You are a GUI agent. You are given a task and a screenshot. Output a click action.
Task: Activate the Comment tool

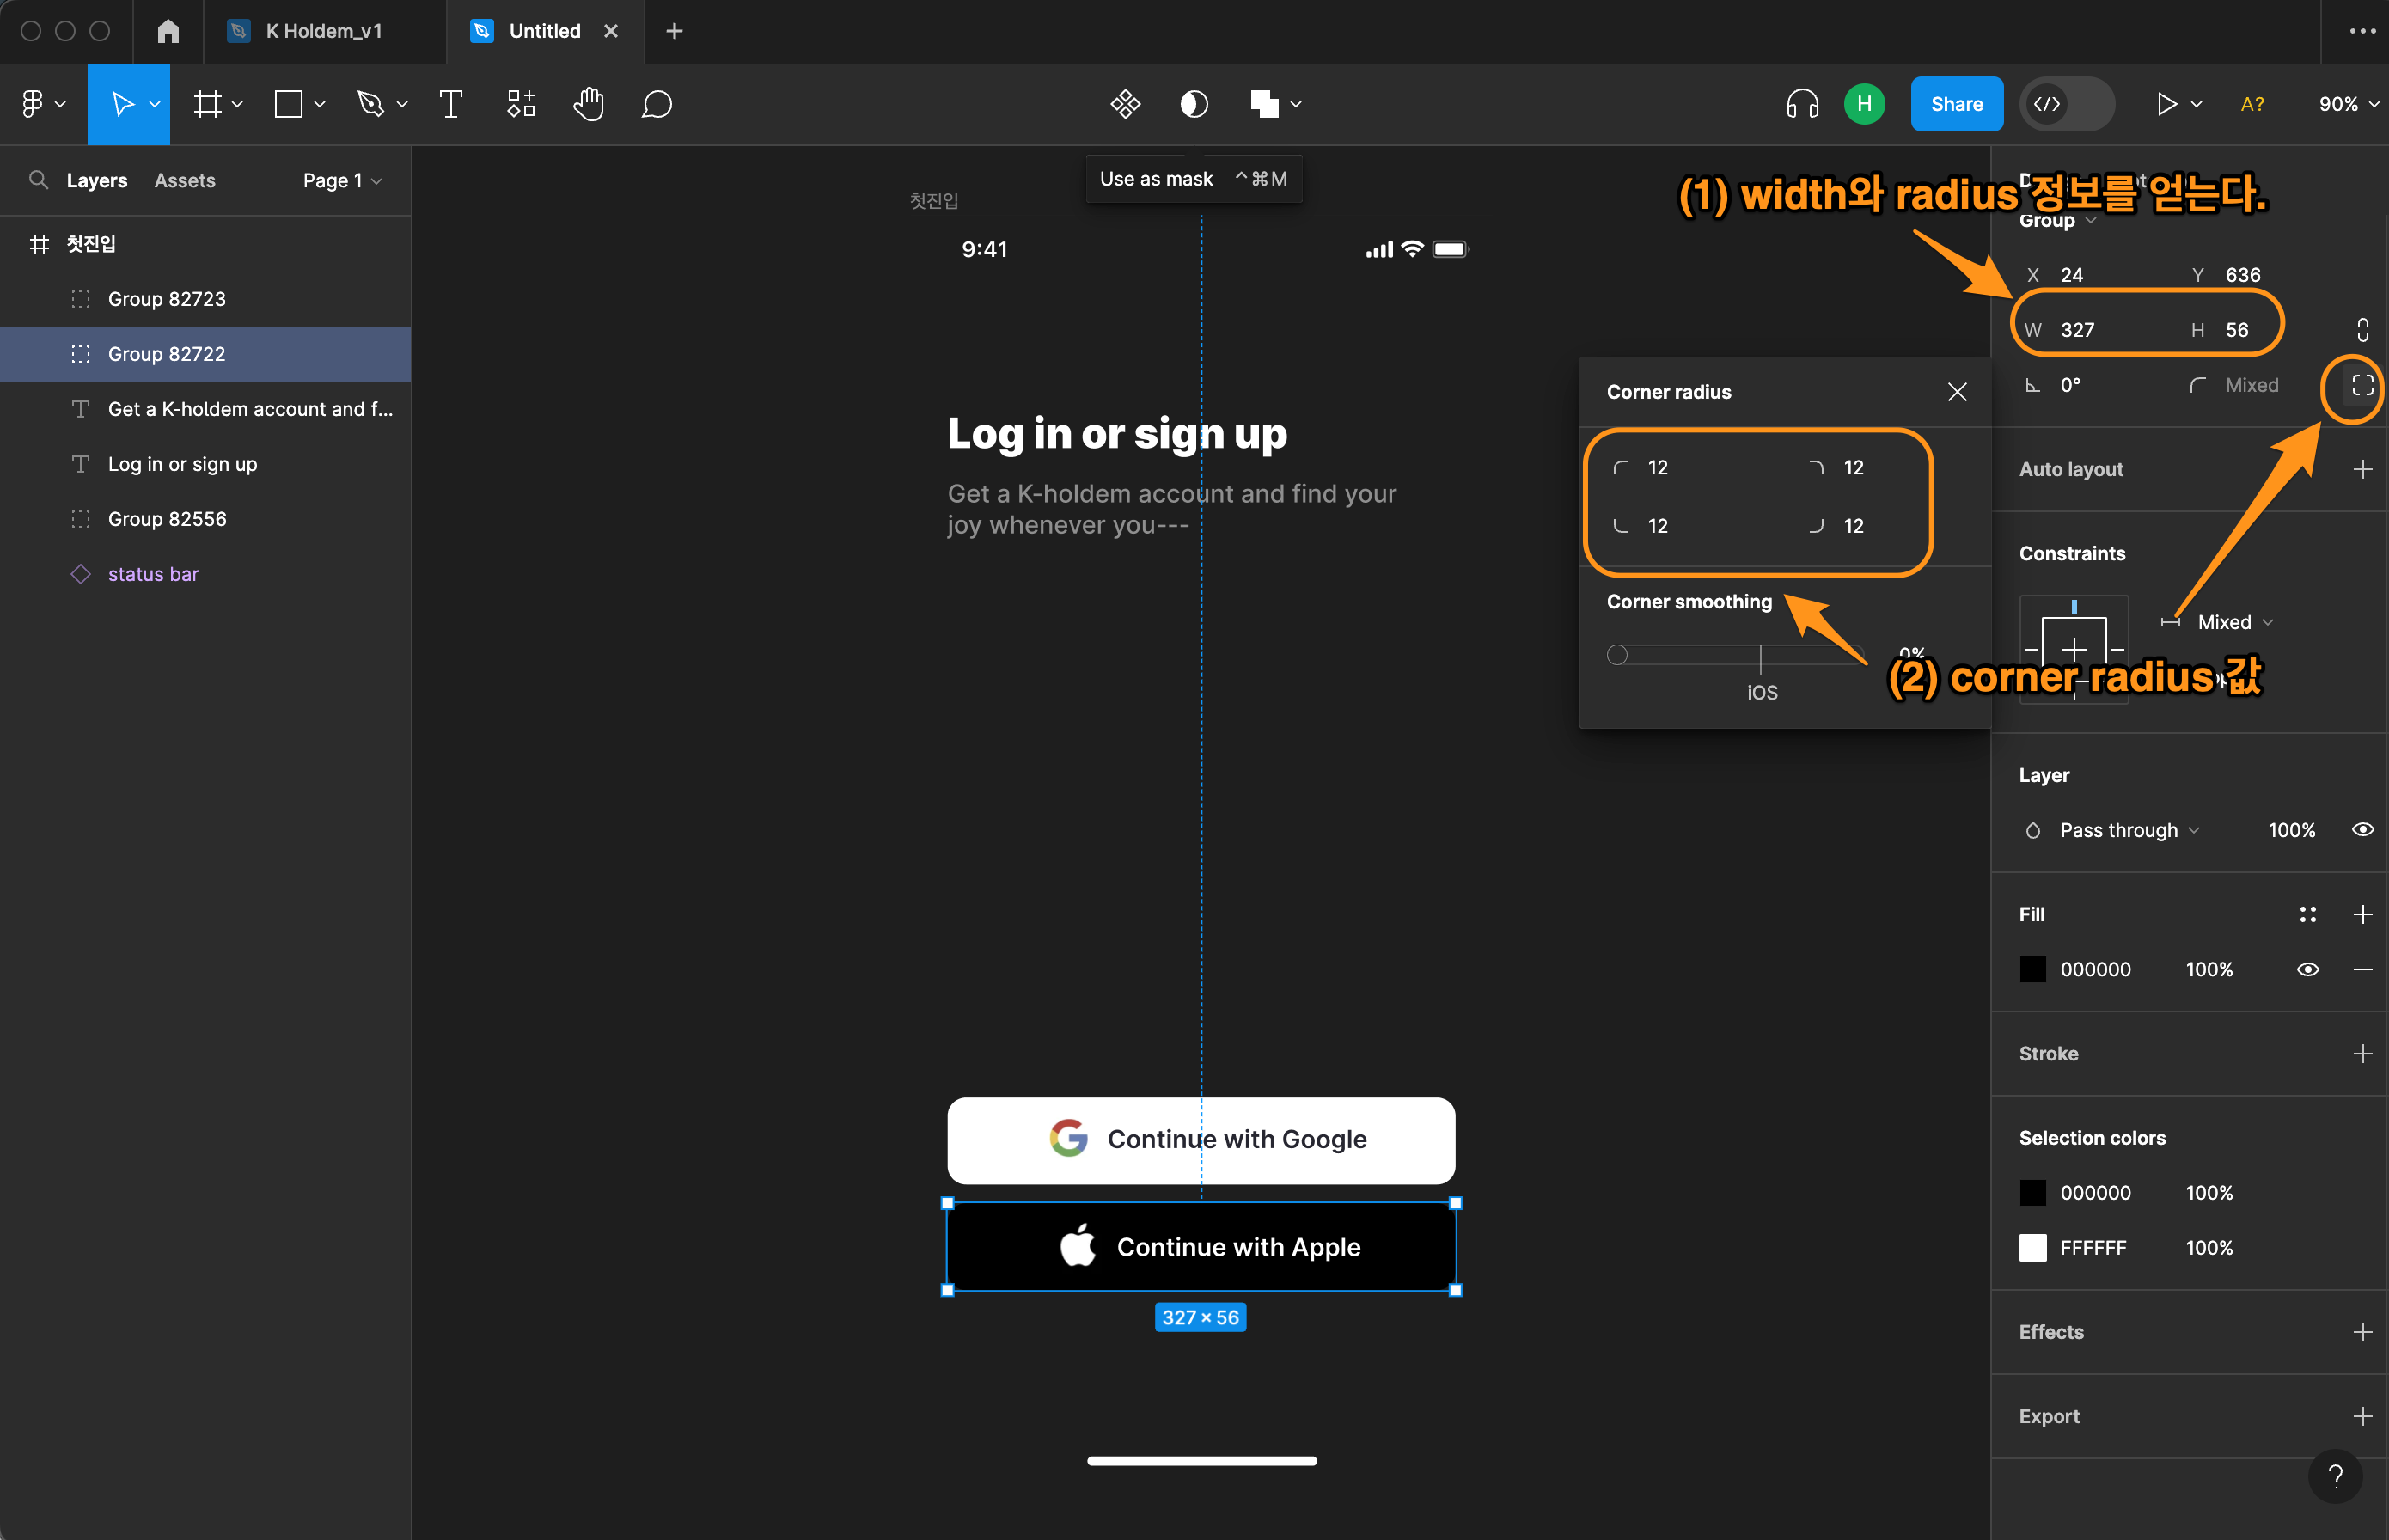(656, 104)
